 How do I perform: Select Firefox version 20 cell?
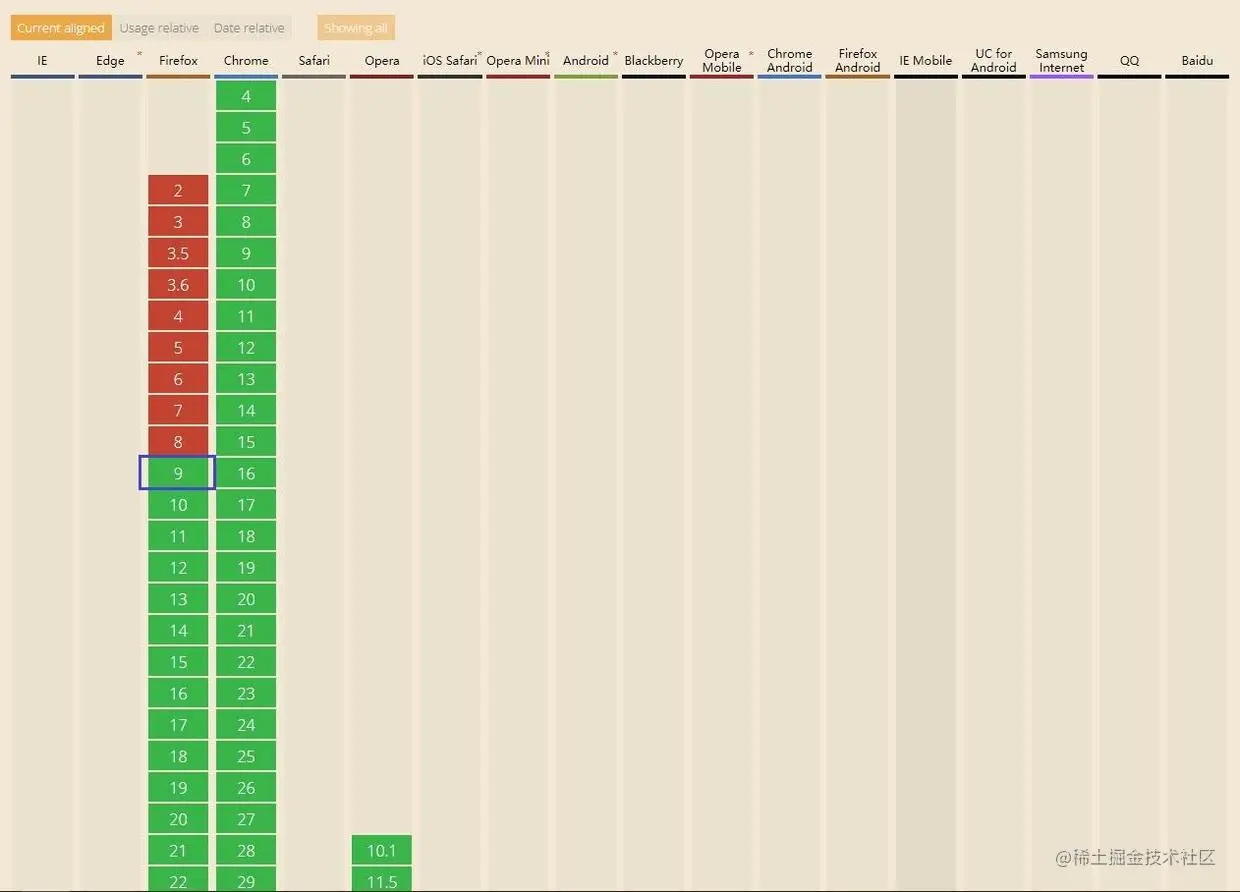point(178,819)
